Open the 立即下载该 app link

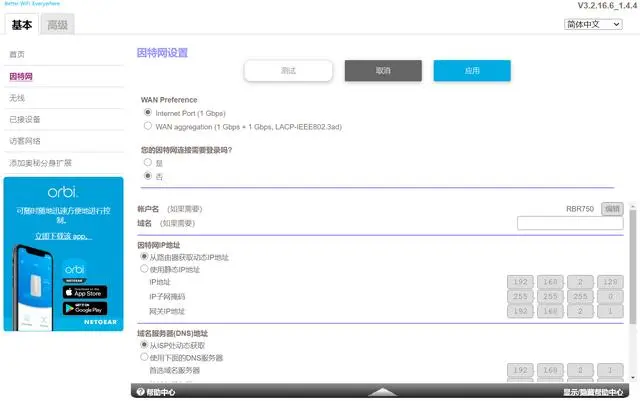tap(63, 236)
